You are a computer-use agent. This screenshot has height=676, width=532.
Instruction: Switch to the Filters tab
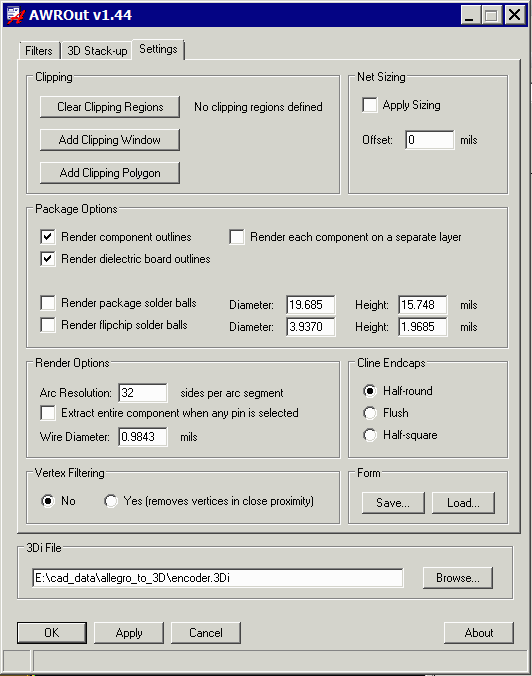pyautogui.click(x=39, y=51)
